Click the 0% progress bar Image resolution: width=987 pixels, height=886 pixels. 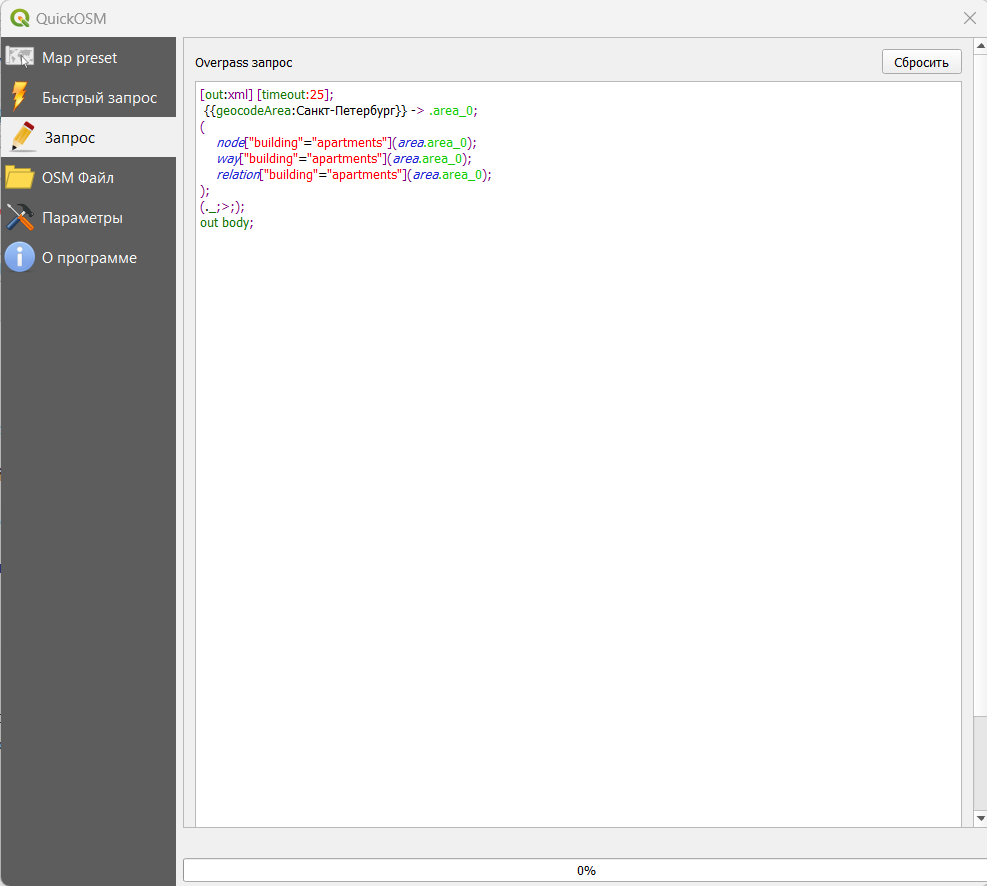[585, 870]
